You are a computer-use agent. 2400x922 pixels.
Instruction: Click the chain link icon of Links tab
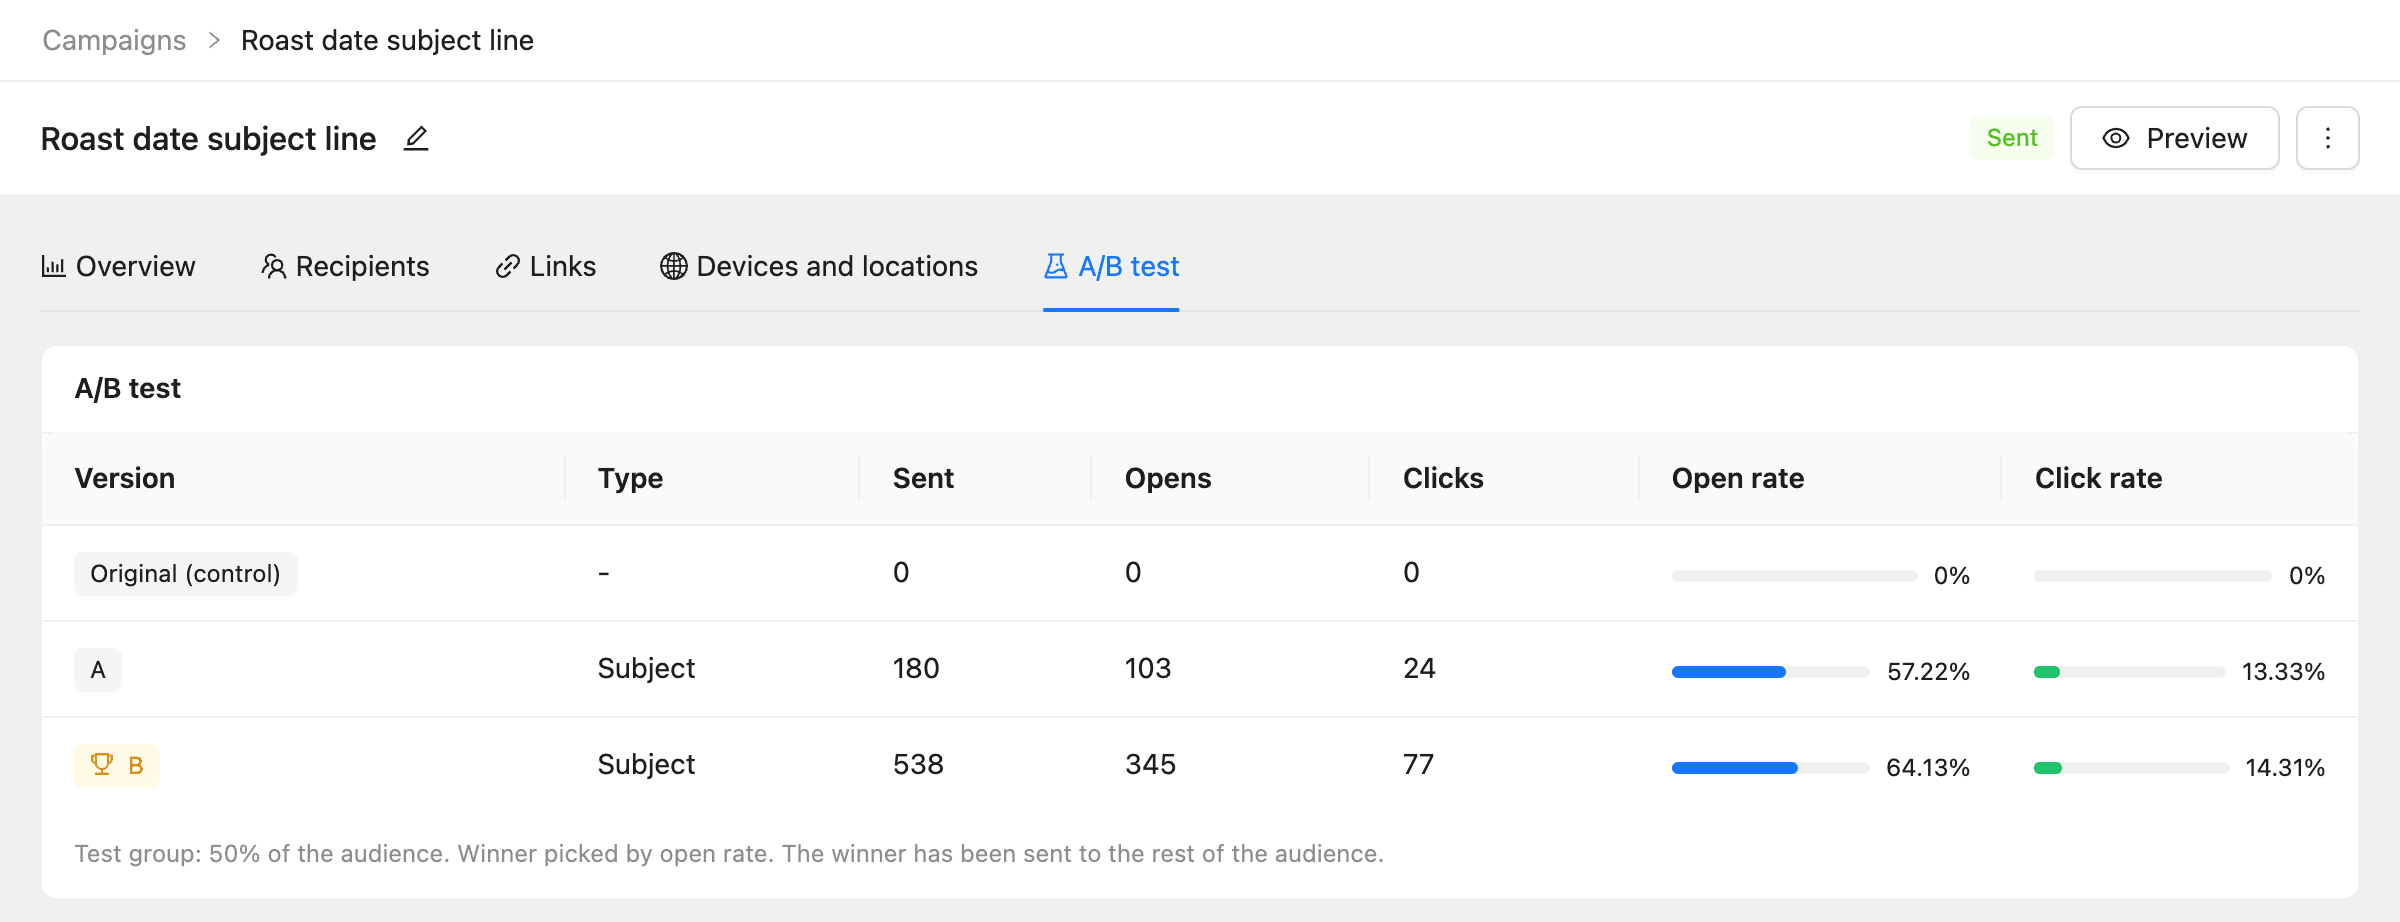point(508,266)
